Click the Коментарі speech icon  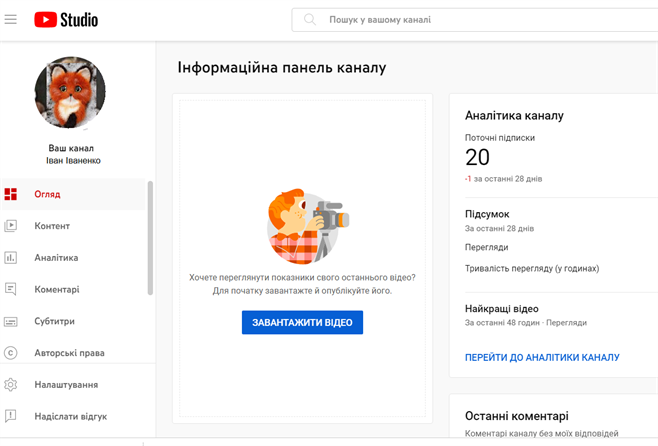coord(11,289)
